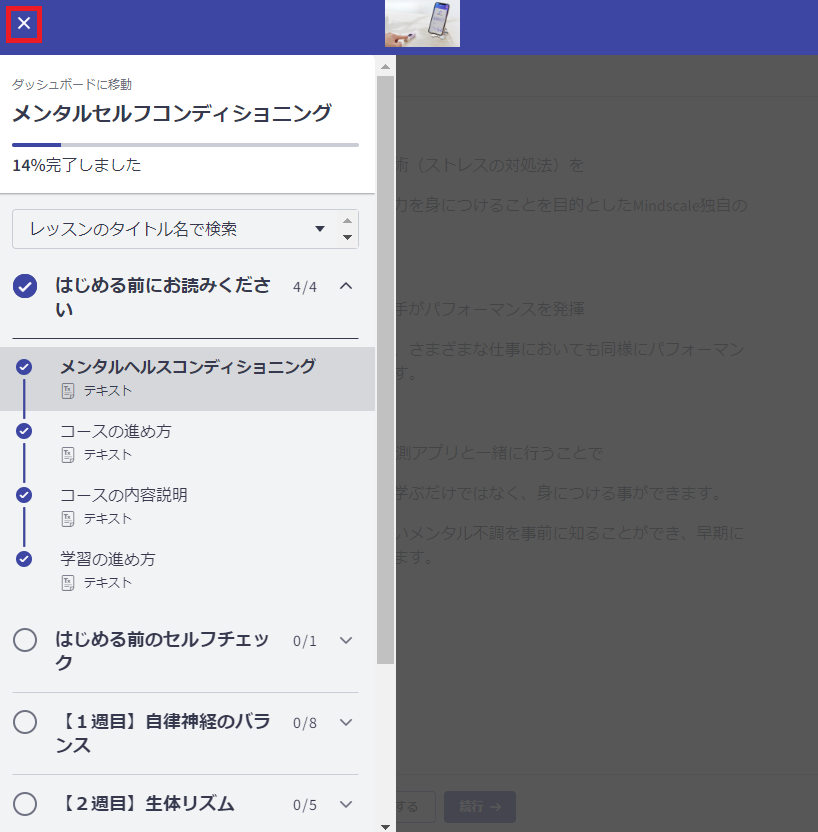Image resolution: width=818 pixels, height=832 pixels.
Task: Click the 0/8 lesson count
Action: pyautogui.click(x=305, y=723)
